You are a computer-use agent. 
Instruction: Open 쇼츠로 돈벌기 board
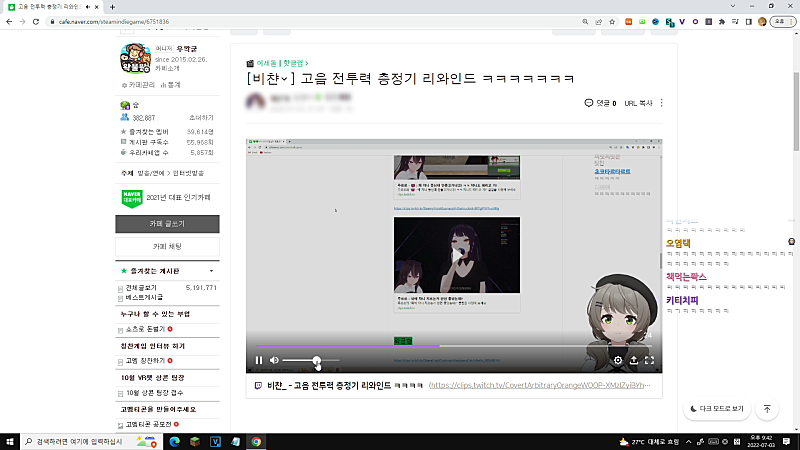tap(145, 329)
